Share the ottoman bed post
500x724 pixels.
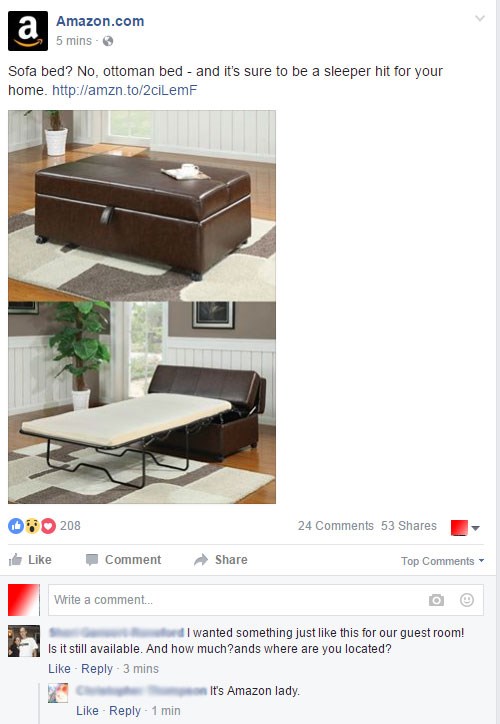(221, 560)
